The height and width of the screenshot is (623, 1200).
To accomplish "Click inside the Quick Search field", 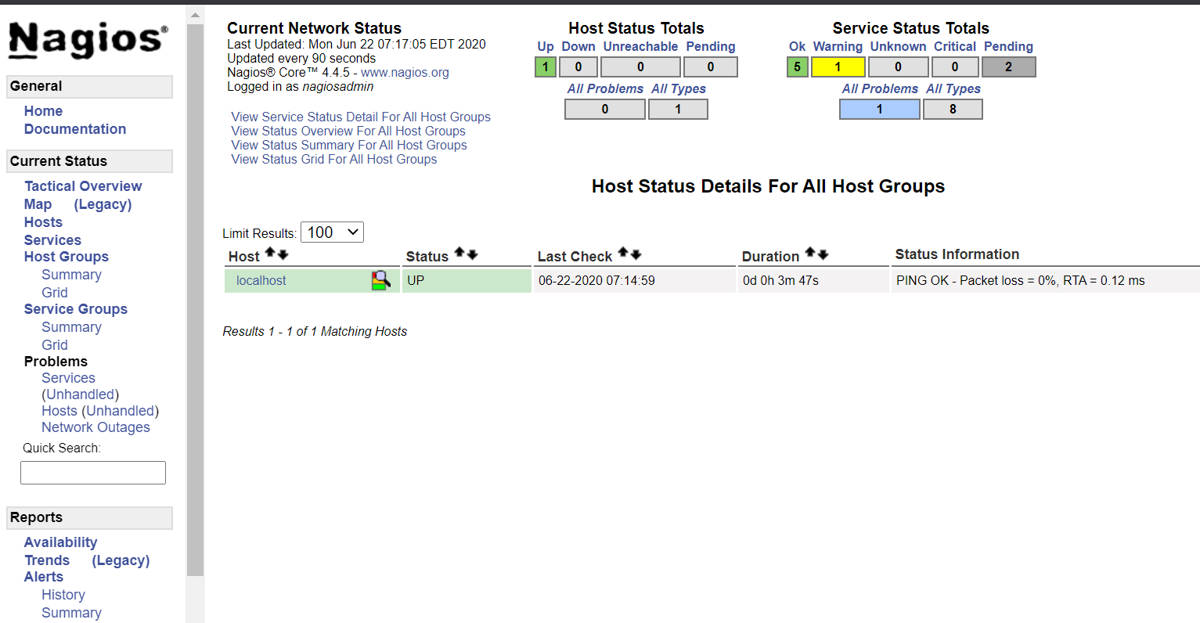I will [x=92, y=471].
